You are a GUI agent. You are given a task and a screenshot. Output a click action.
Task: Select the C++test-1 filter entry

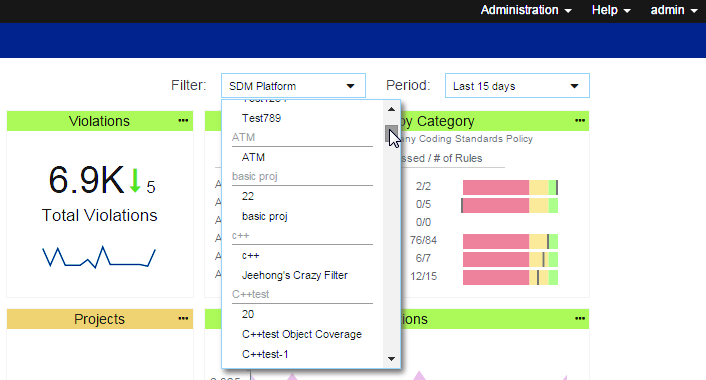[x=265, y=354]
